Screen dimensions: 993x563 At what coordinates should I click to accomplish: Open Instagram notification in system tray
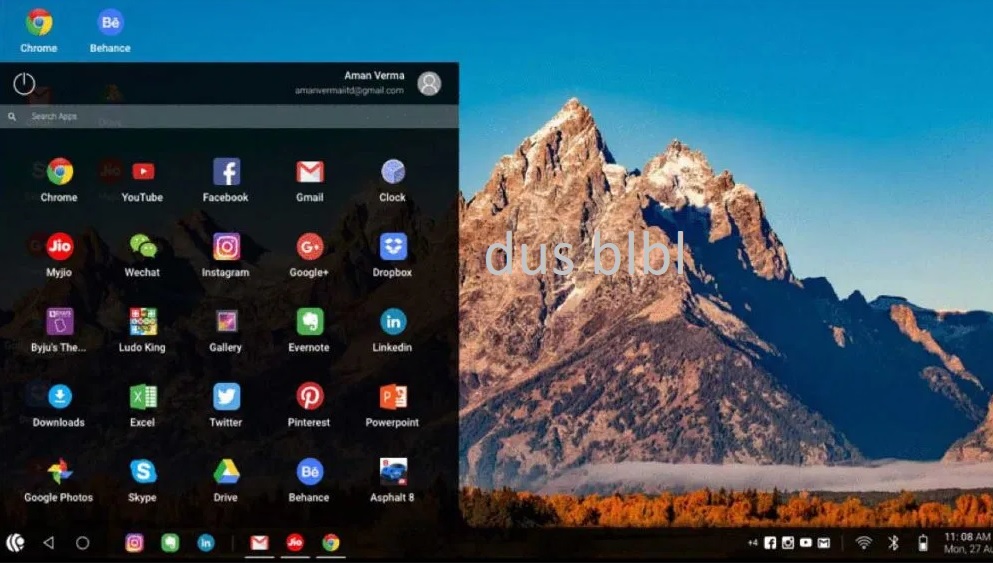click(x=788, y=543)
